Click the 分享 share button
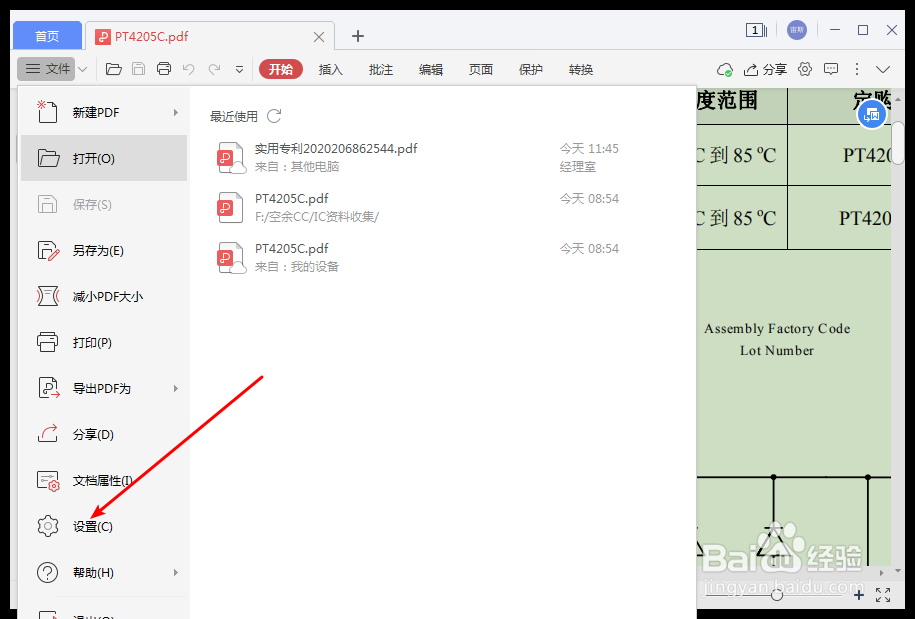The width and height of the screenshot is (915, 619). (765, 69)
